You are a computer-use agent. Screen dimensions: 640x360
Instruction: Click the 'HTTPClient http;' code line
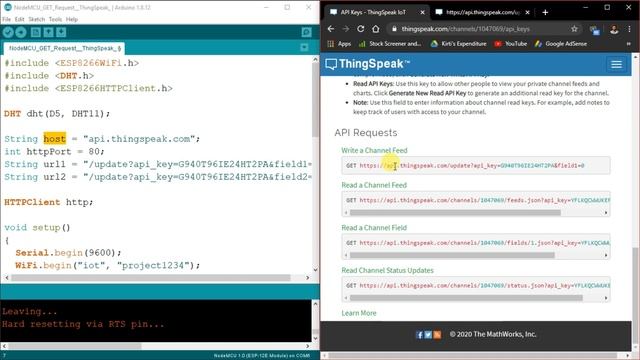point(49,202)
